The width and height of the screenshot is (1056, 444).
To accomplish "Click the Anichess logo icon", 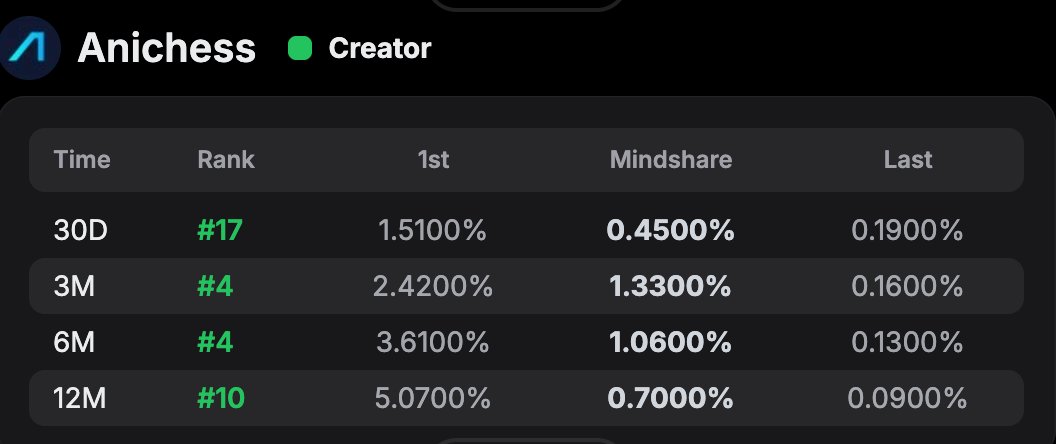I will tap(30, 47).
